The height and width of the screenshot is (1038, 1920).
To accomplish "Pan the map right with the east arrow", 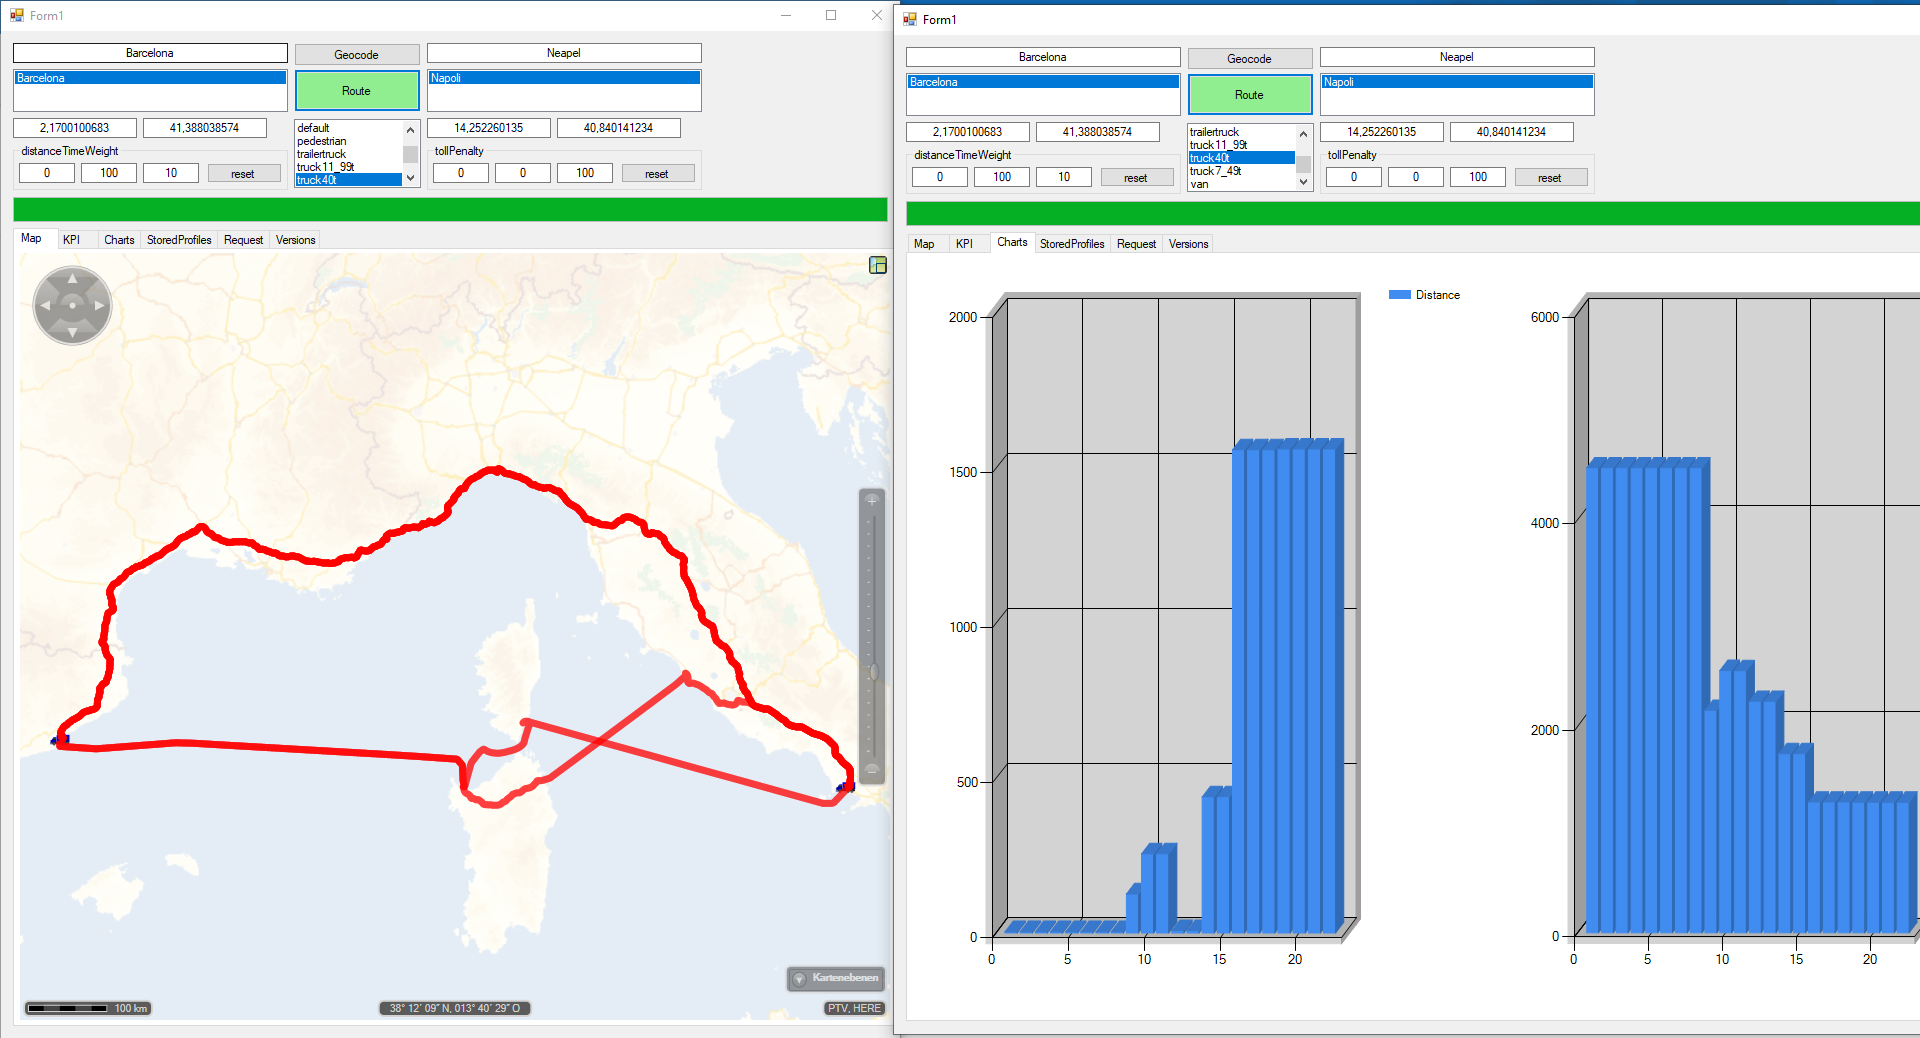I will [x=100, y=305].
